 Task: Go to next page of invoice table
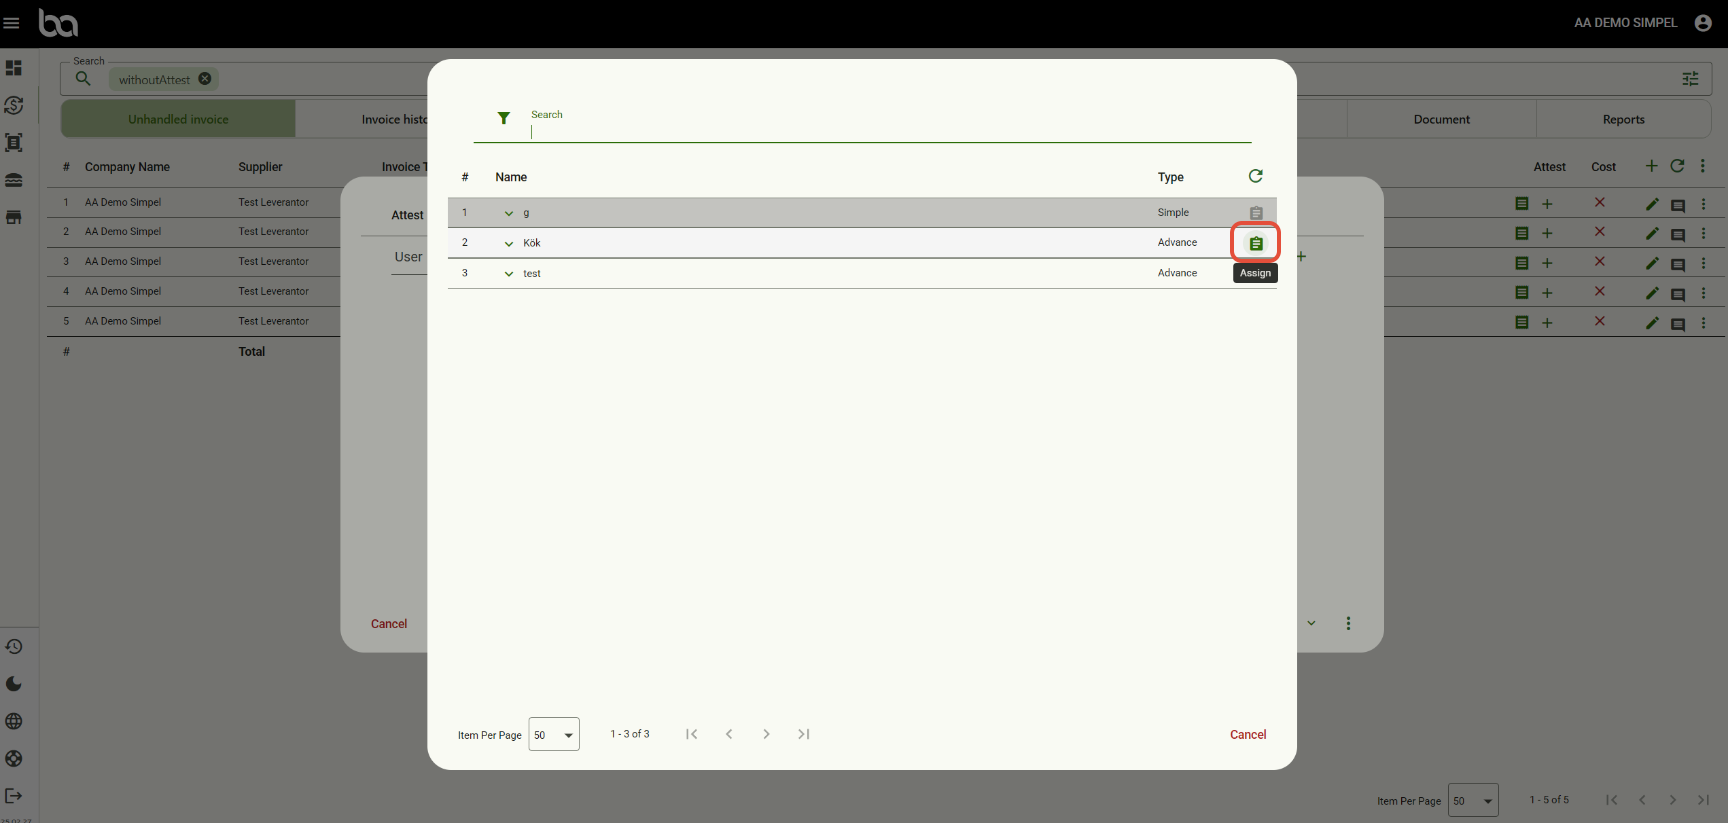click(1673, 800)
